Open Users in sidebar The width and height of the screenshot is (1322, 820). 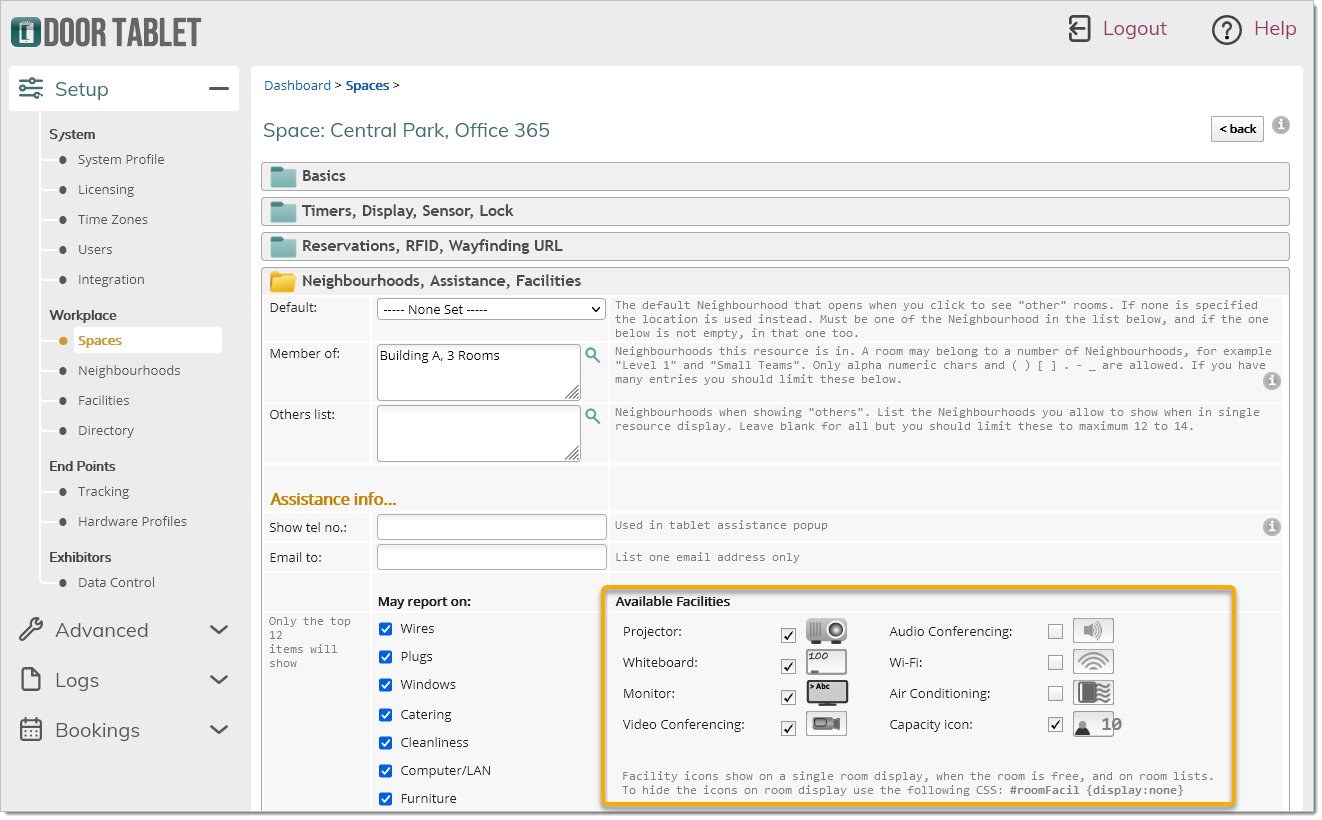[x=95, y=250]
